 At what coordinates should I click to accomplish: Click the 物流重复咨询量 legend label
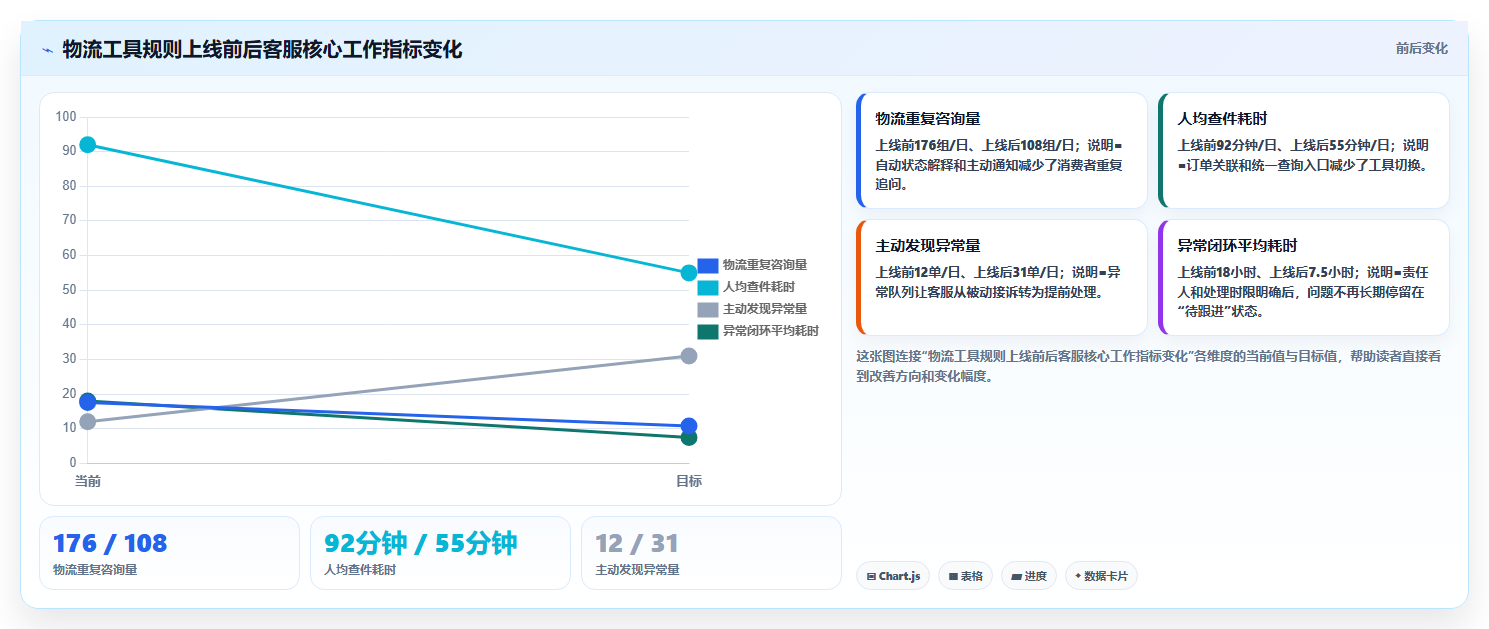(x=765, y=265)
